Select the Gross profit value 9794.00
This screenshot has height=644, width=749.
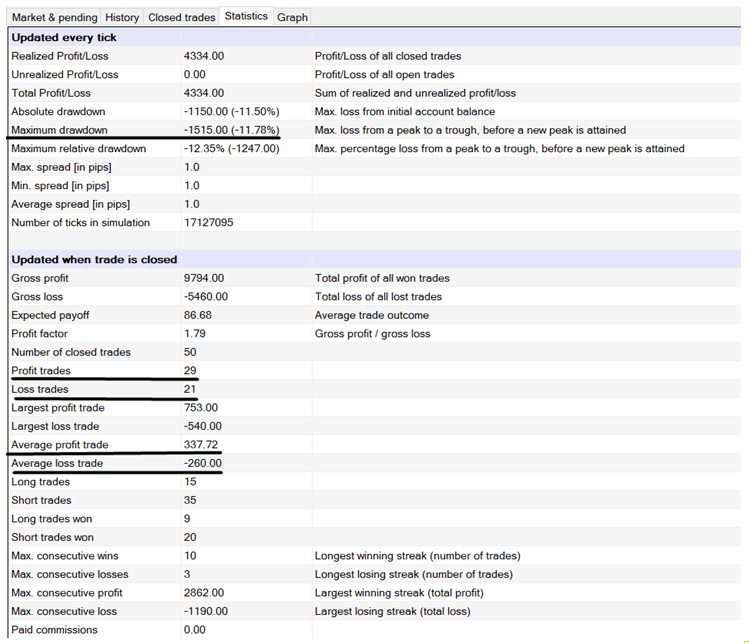(204, 278)
